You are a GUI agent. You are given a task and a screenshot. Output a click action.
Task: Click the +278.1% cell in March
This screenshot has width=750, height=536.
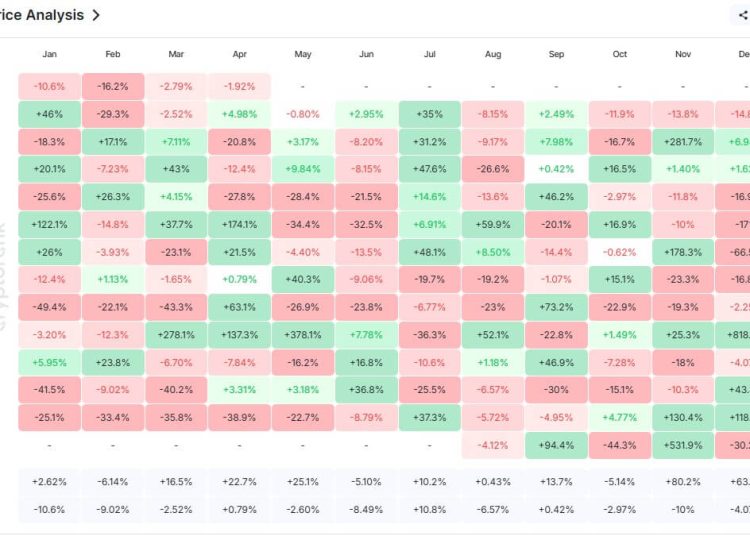[176, 334]
